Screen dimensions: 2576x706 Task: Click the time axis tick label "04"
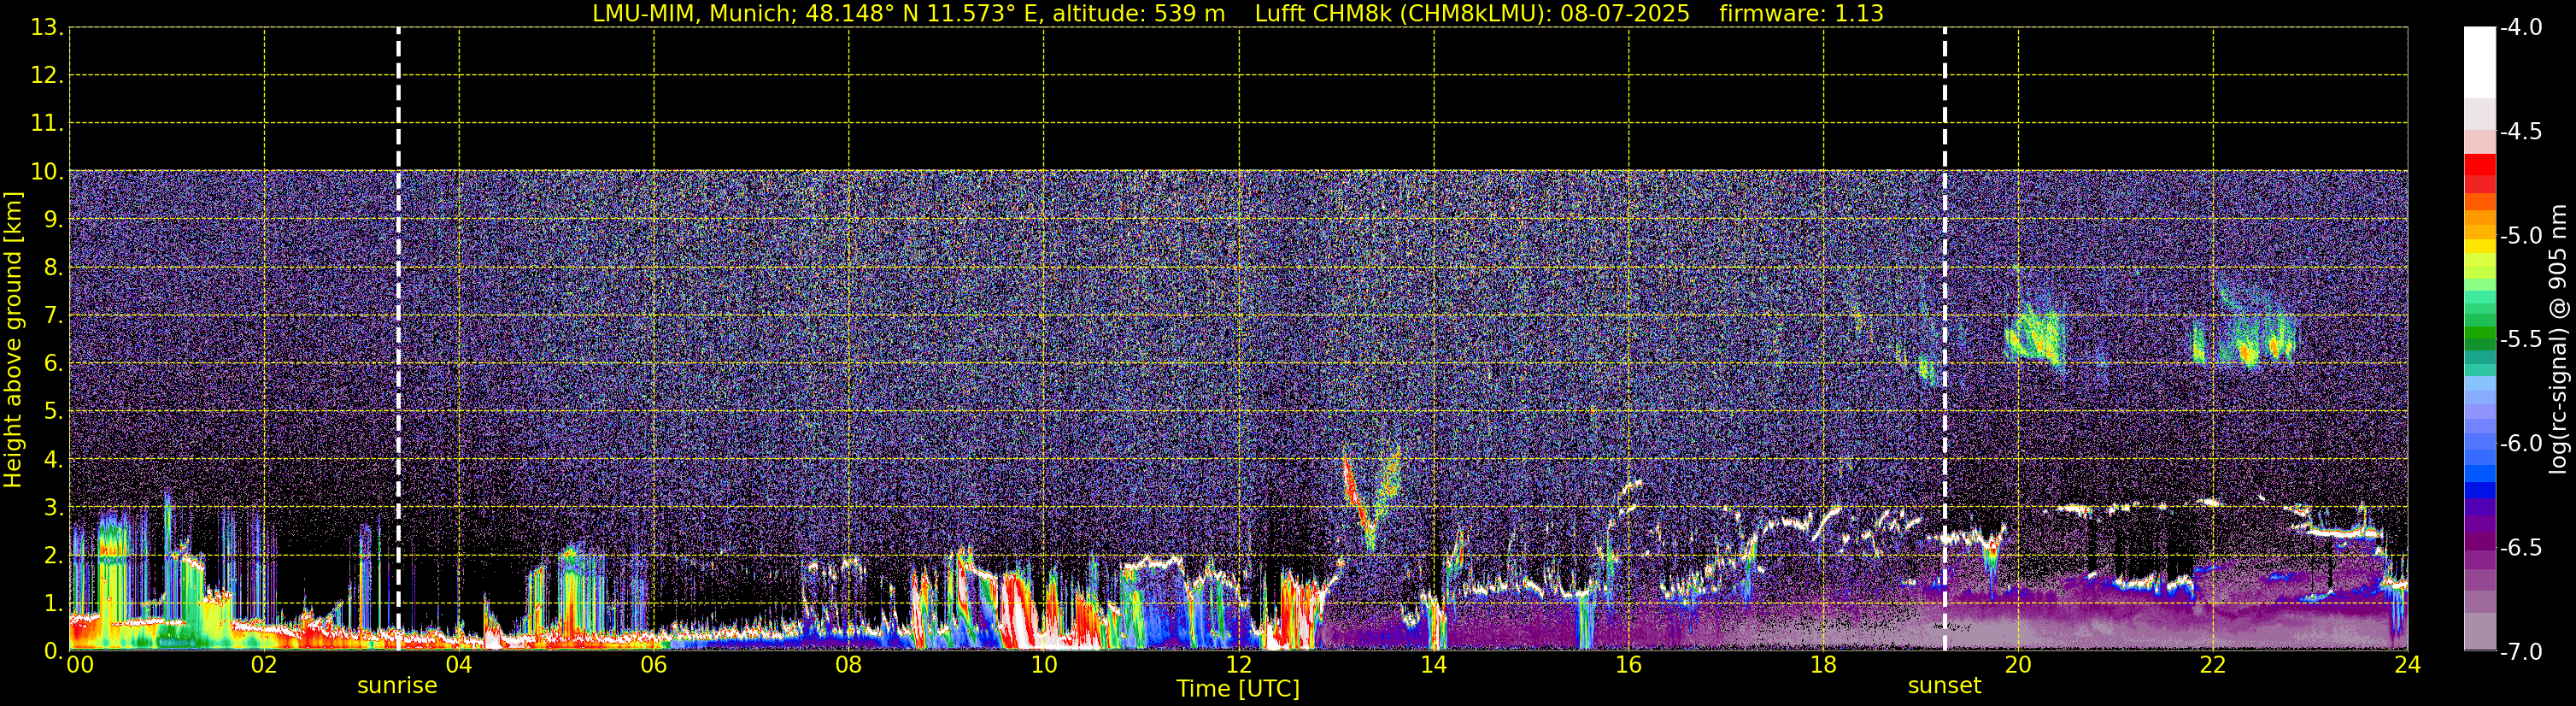[459, 666]
